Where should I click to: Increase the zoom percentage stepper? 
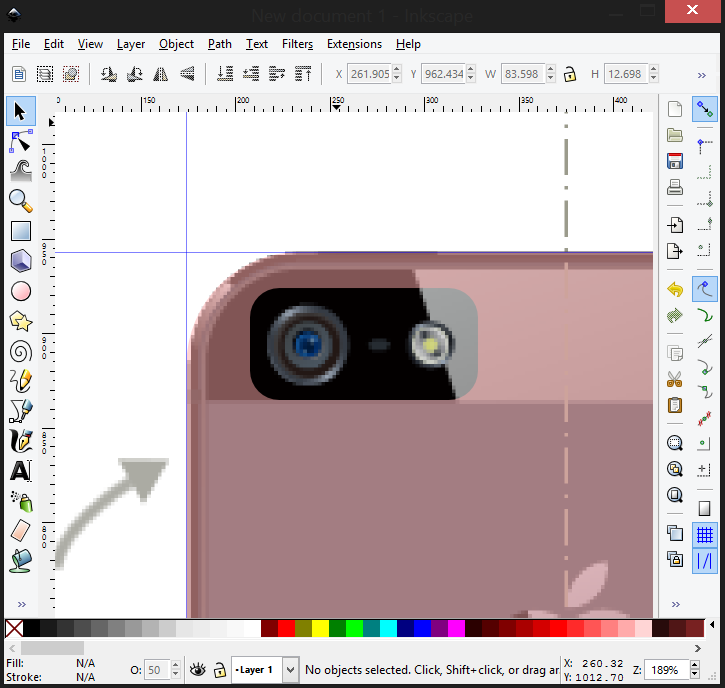point(694,665)
